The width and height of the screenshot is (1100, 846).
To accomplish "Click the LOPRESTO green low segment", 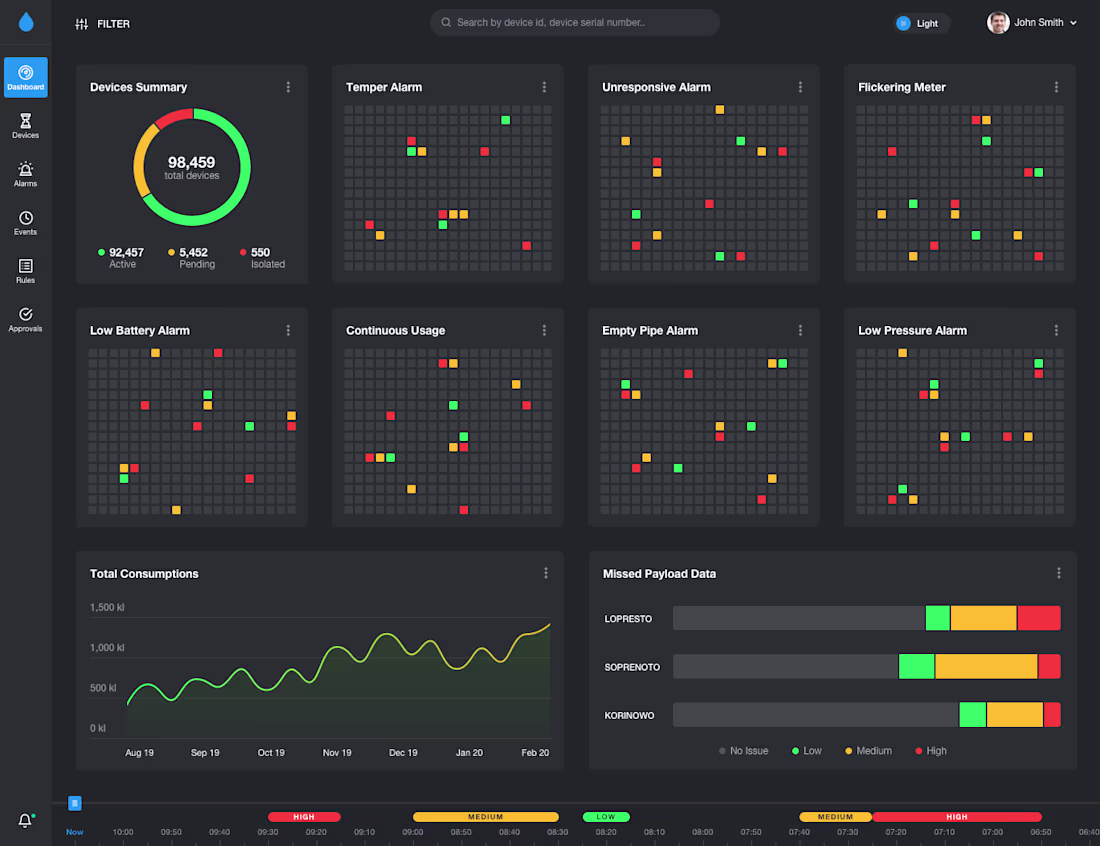I will tap(938, 618).
